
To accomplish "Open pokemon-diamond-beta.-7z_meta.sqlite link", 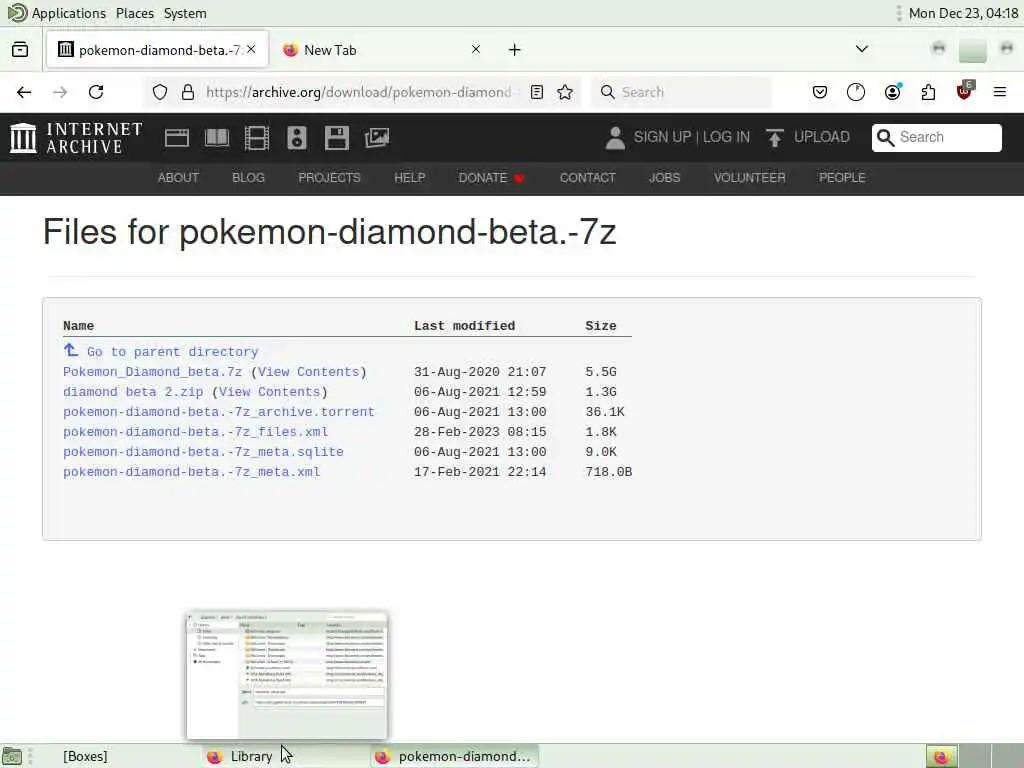I will coord(203,452).
